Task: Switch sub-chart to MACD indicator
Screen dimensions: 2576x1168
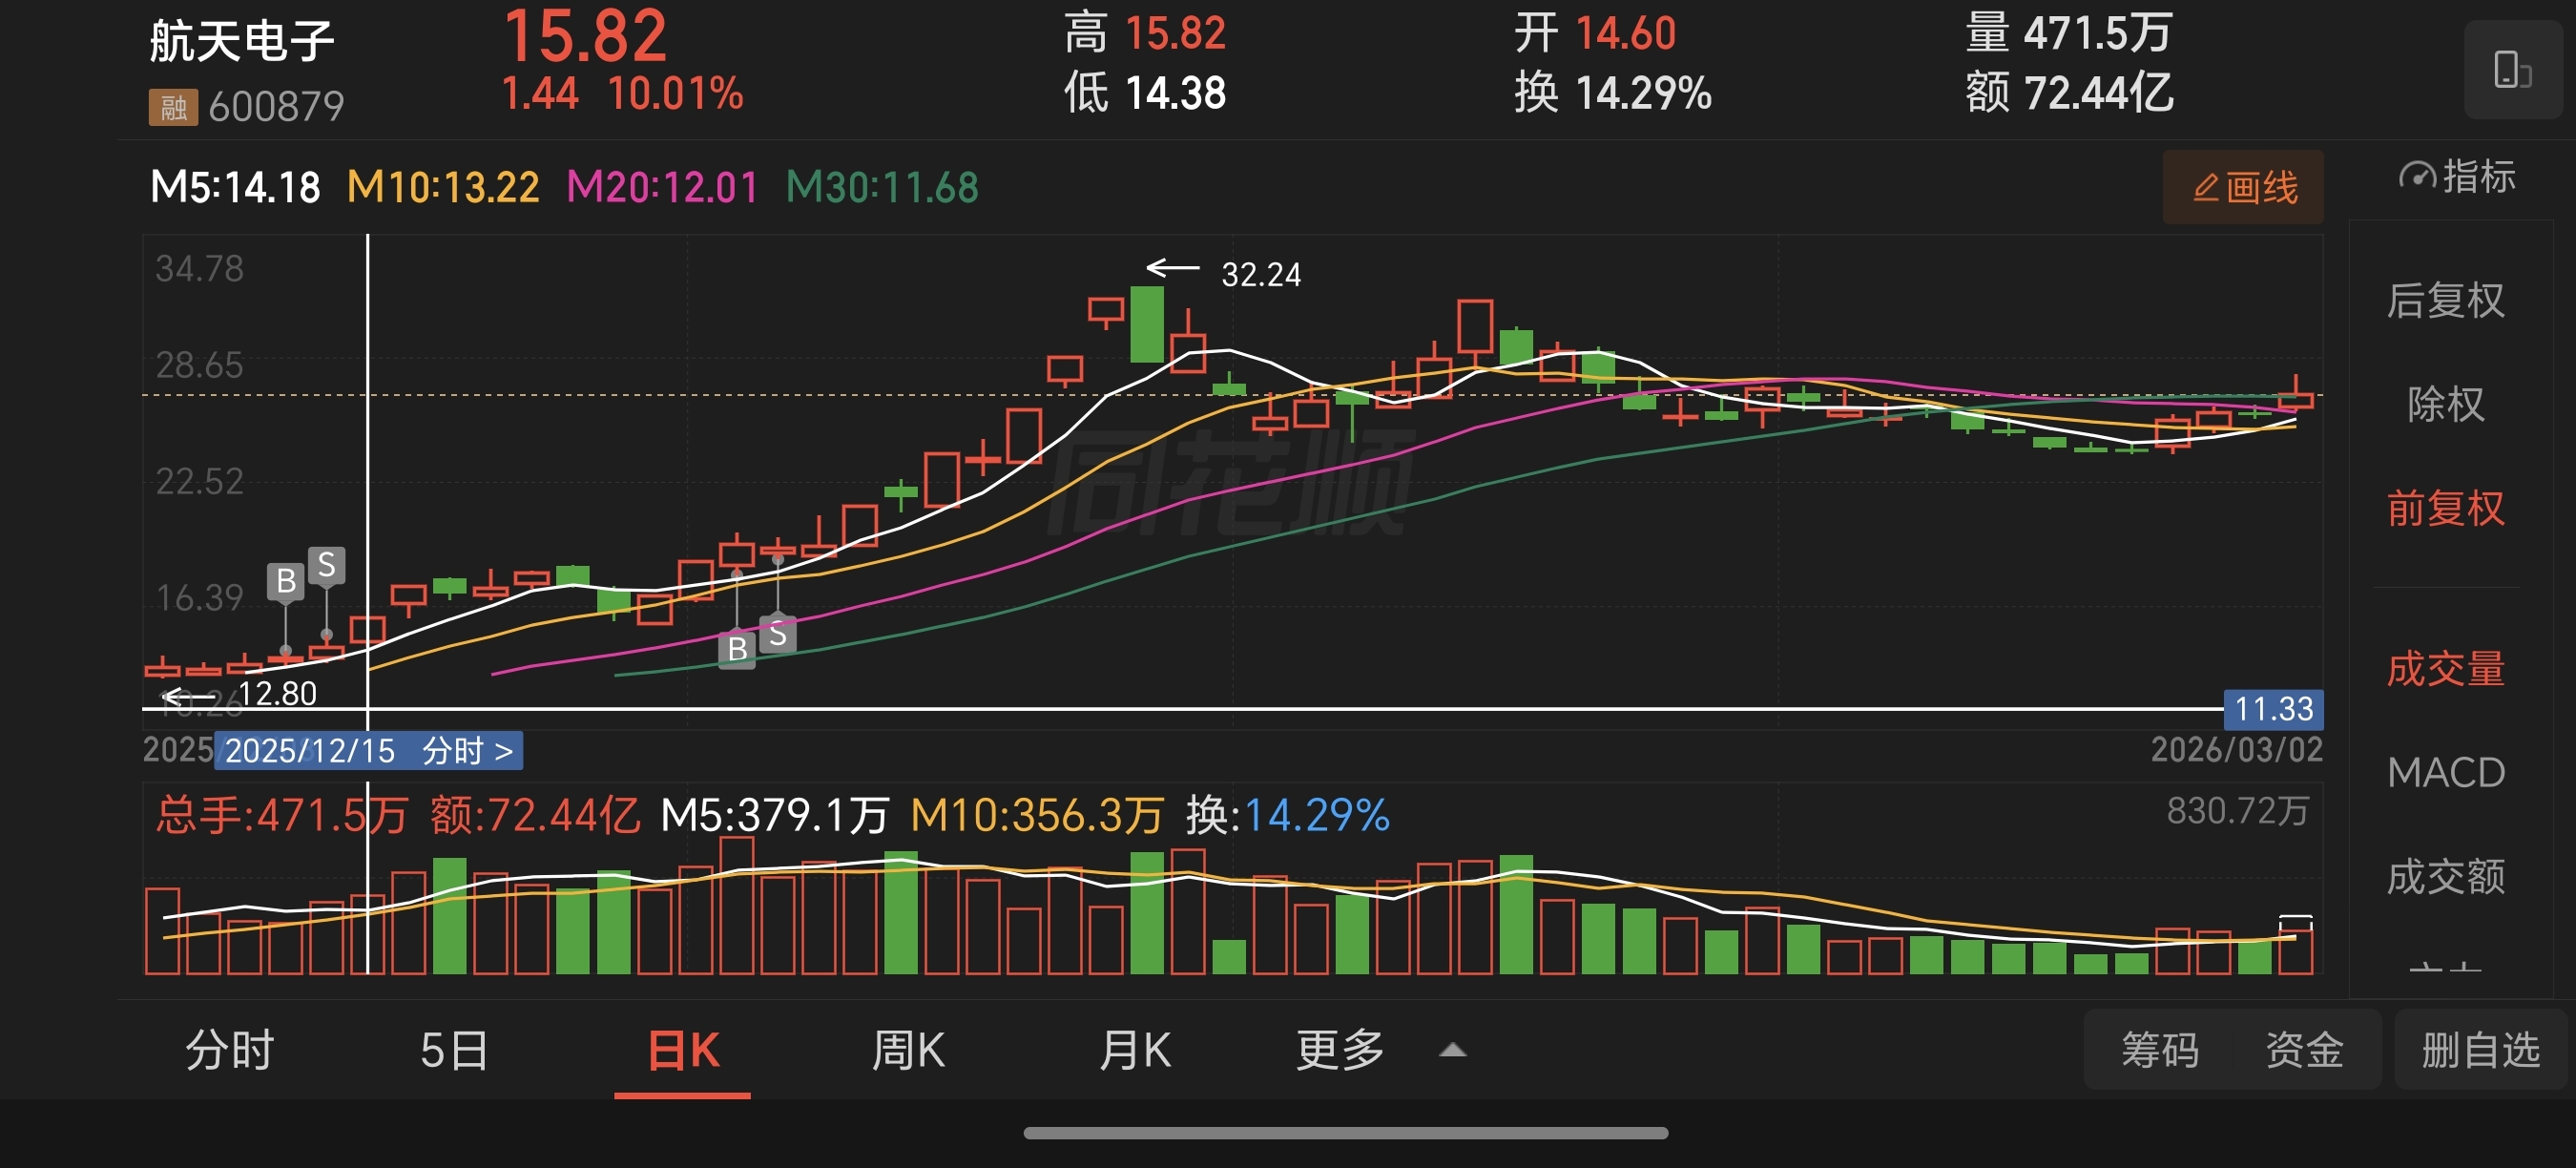Action: click(2445, 773)
